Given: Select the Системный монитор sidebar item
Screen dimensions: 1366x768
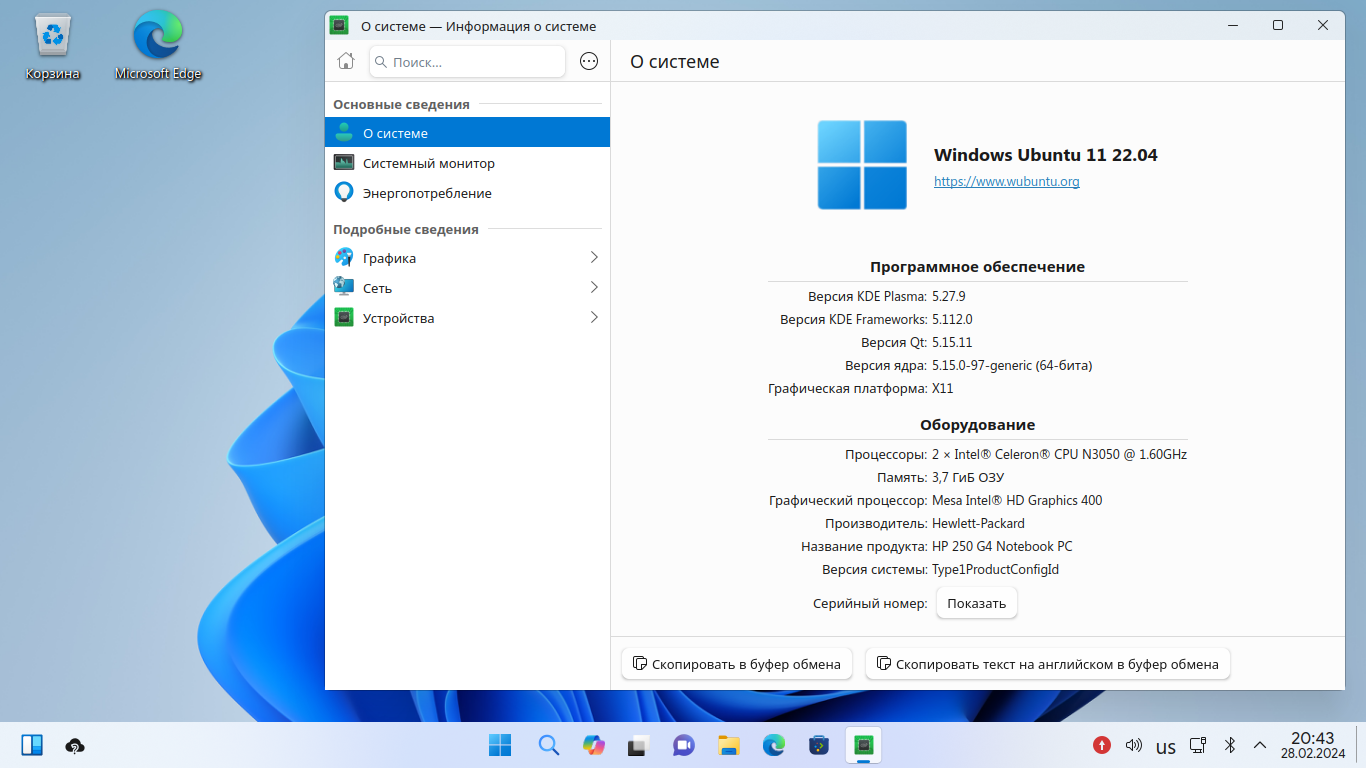Looking at the screenshot, I should tap(428, 163).
